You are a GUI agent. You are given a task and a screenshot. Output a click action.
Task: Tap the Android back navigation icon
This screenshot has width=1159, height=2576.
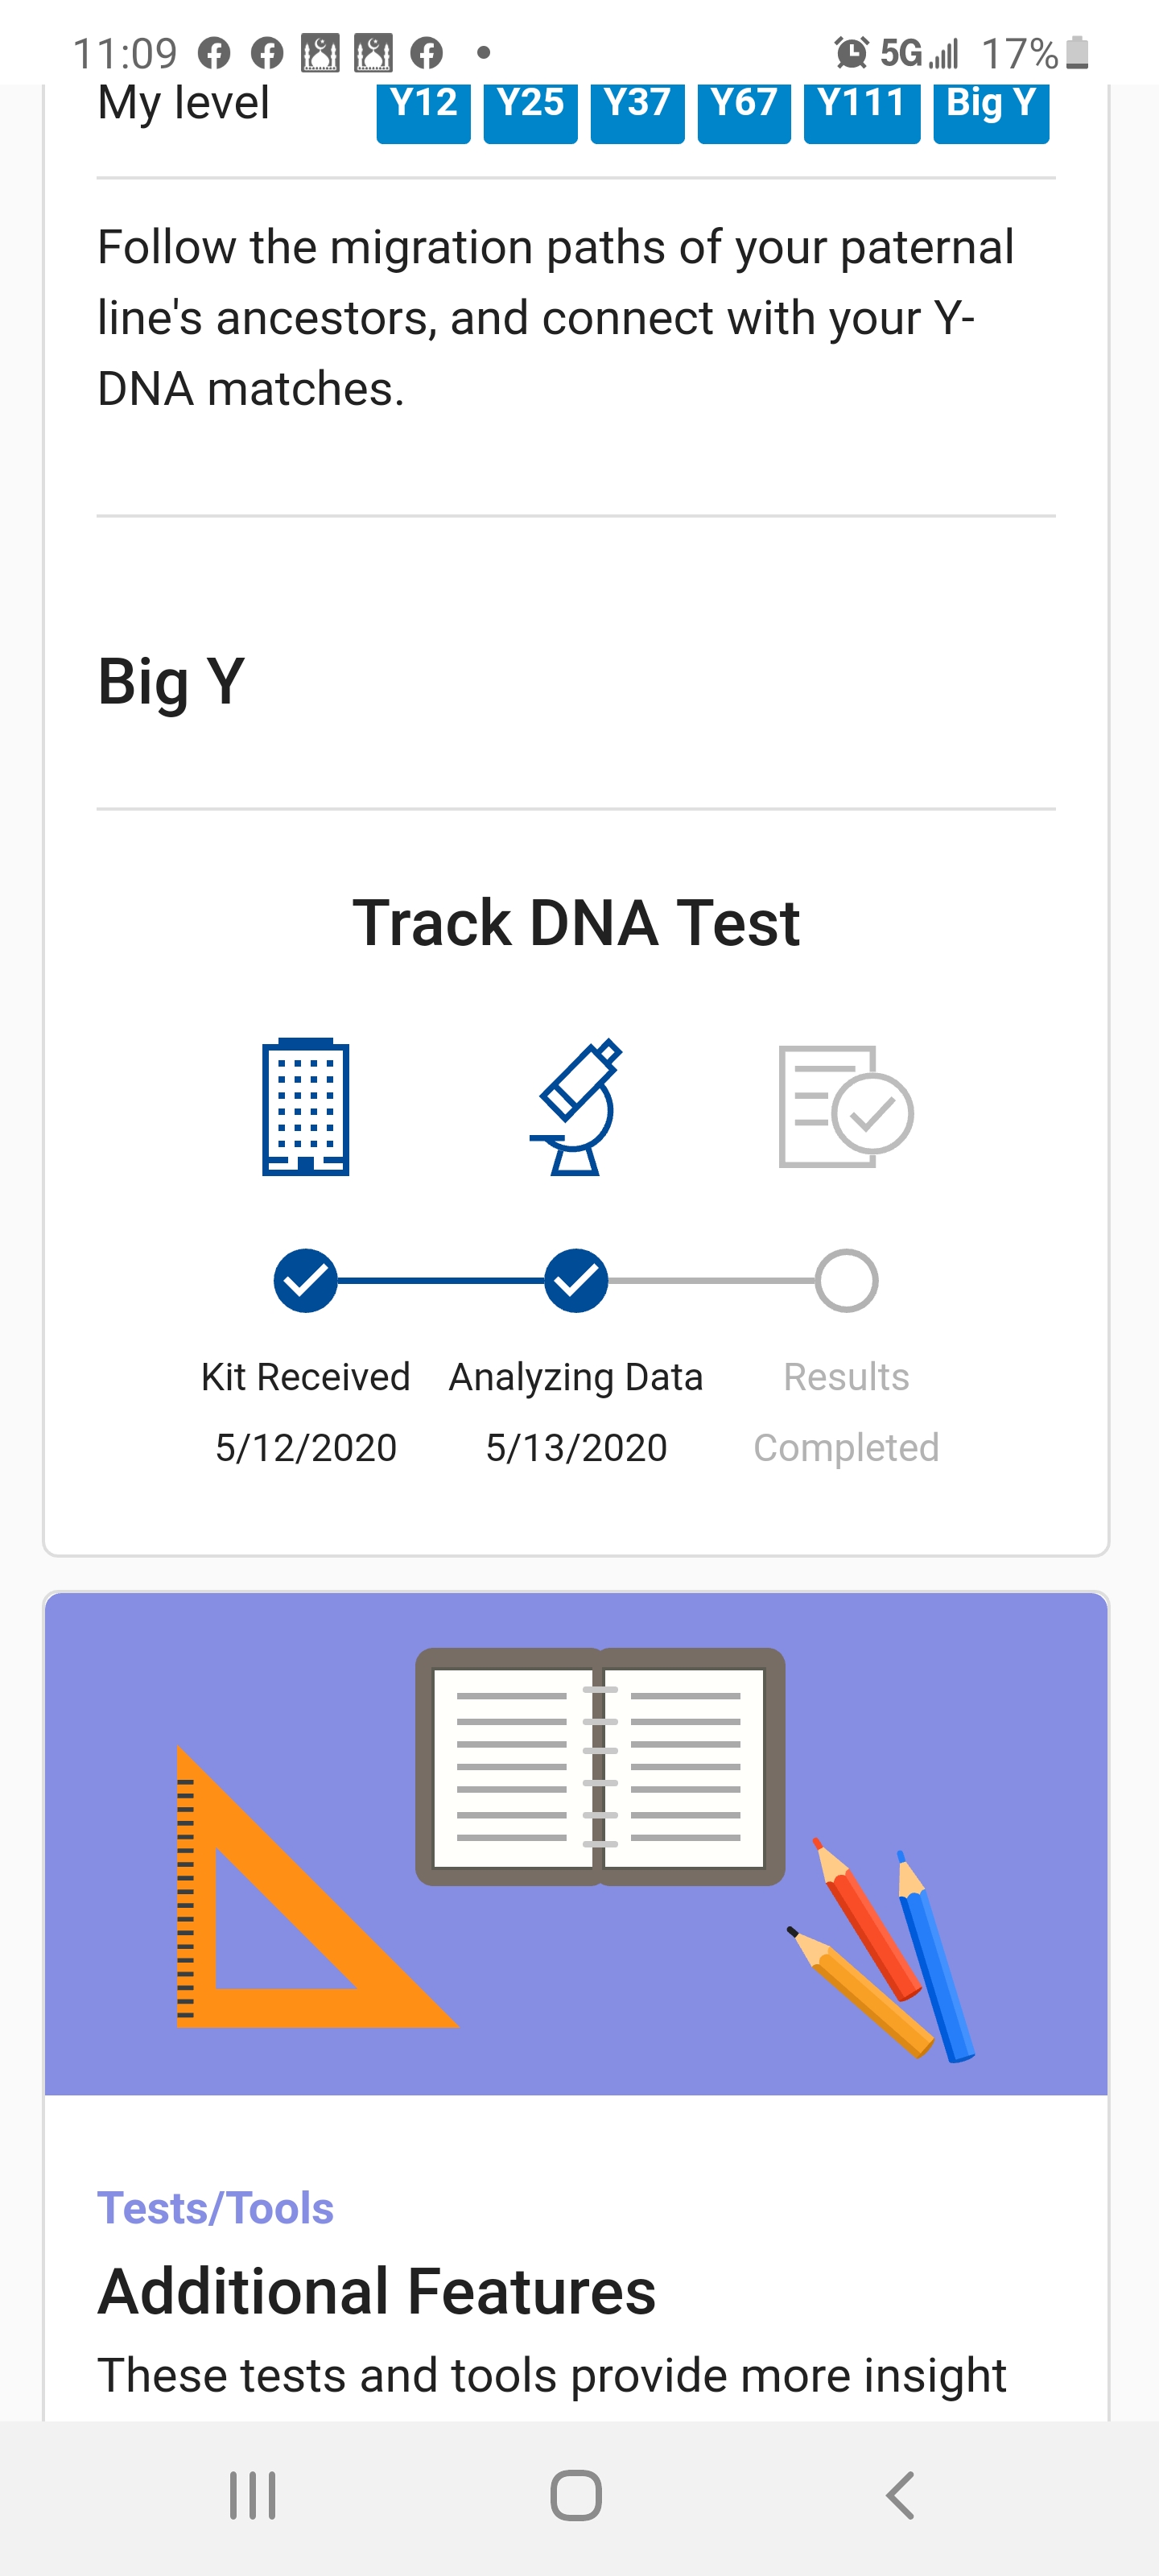click(x=900, y=2495)
